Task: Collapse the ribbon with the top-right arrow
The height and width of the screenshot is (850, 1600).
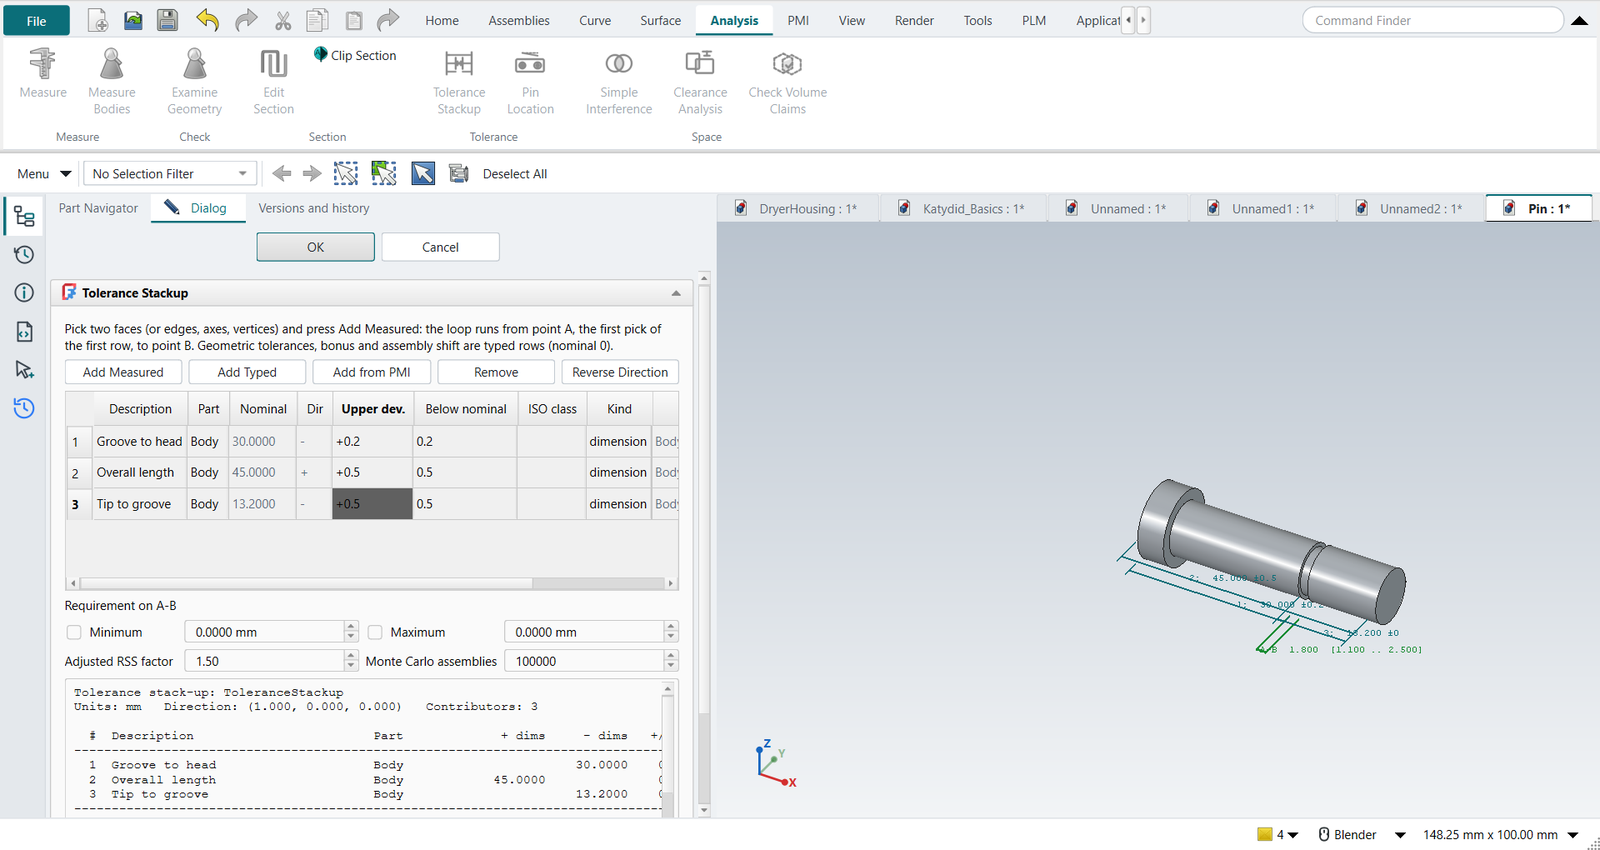Action: coord(1580,20)
